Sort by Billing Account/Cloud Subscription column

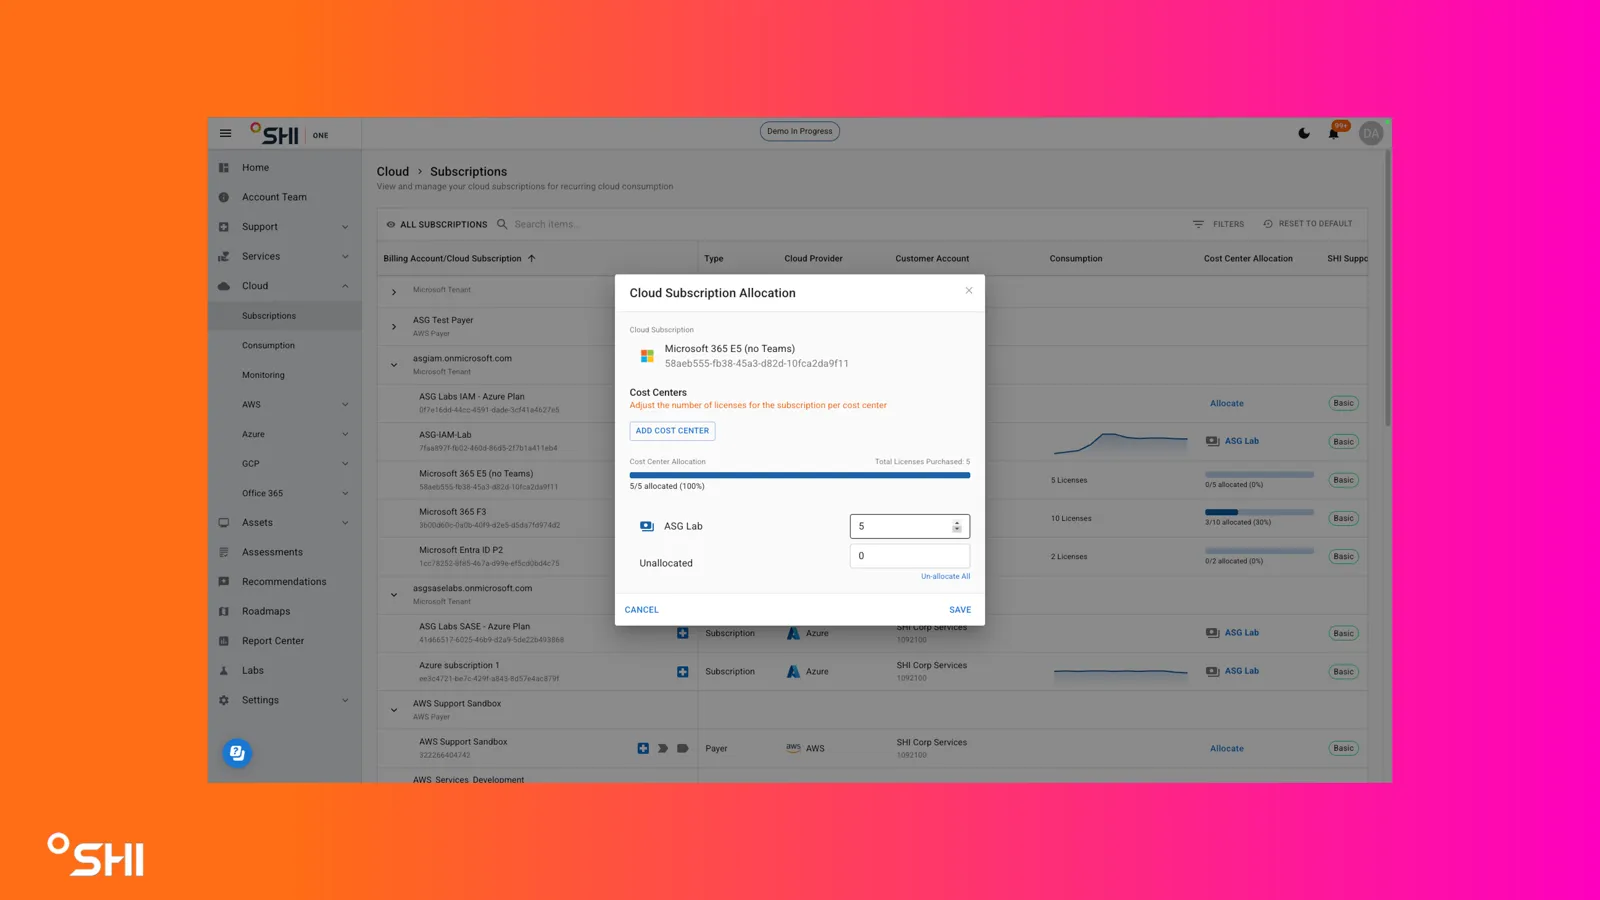(459, 259)
